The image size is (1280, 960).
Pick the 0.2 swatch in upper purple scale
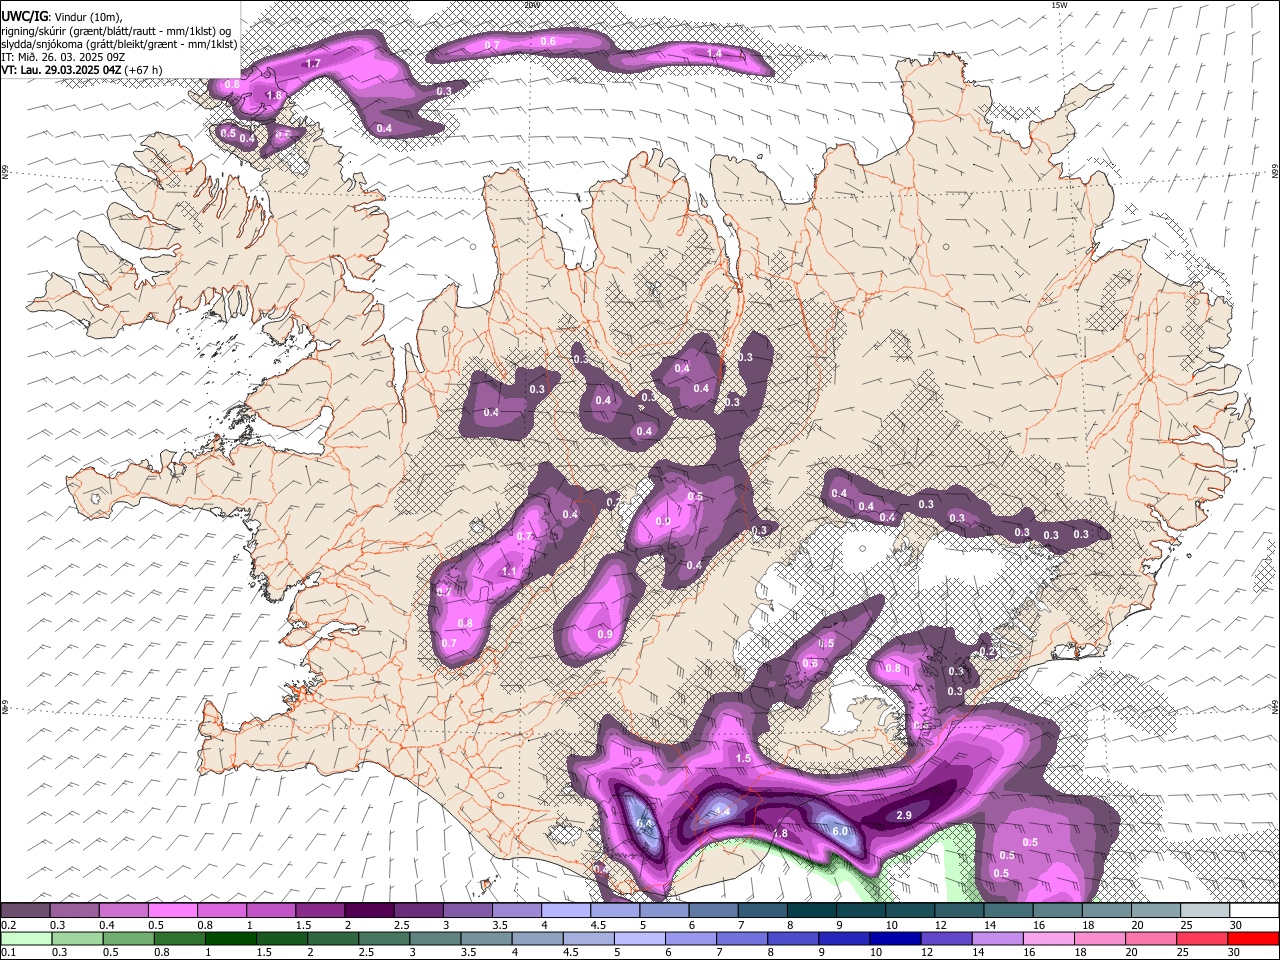[x=25, y=911]
